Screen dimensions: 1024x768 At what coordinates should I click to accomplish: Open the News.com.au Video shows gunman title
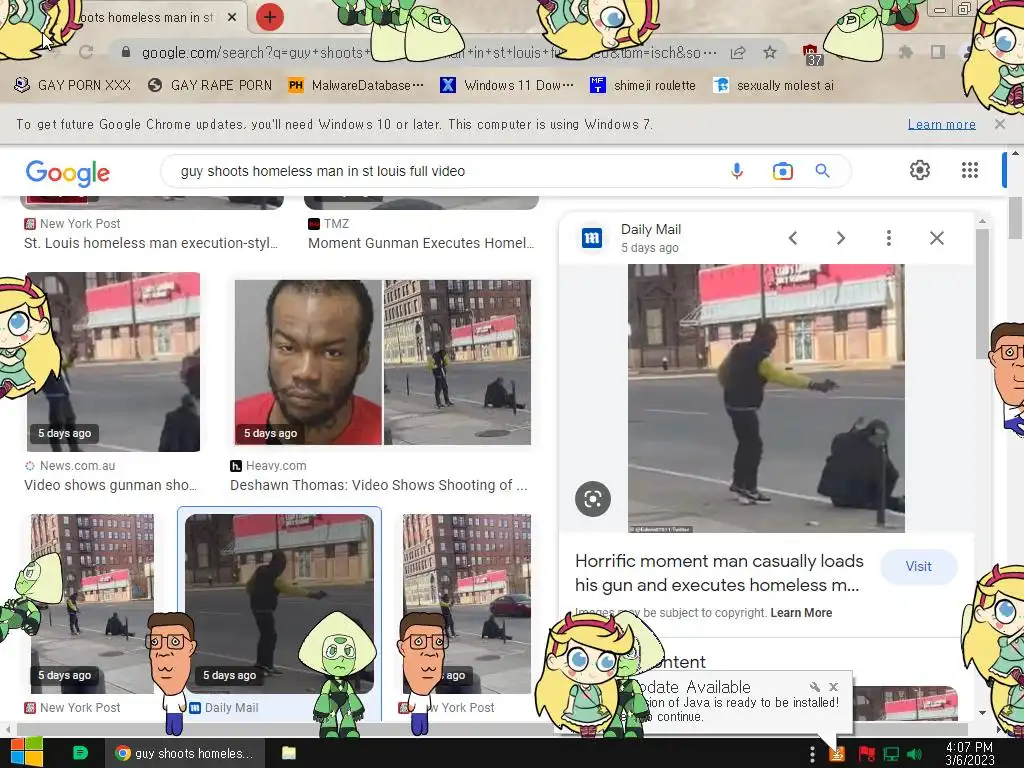click(x=110, y=485)
